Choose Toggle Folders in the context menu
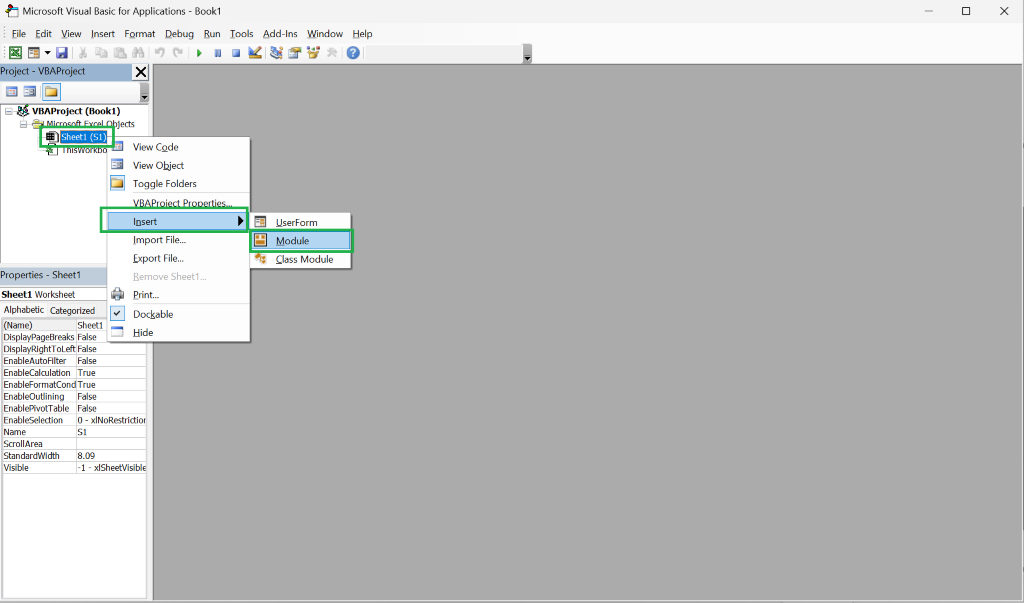The width and height of the screenshot is (1024, 603). 178,184
